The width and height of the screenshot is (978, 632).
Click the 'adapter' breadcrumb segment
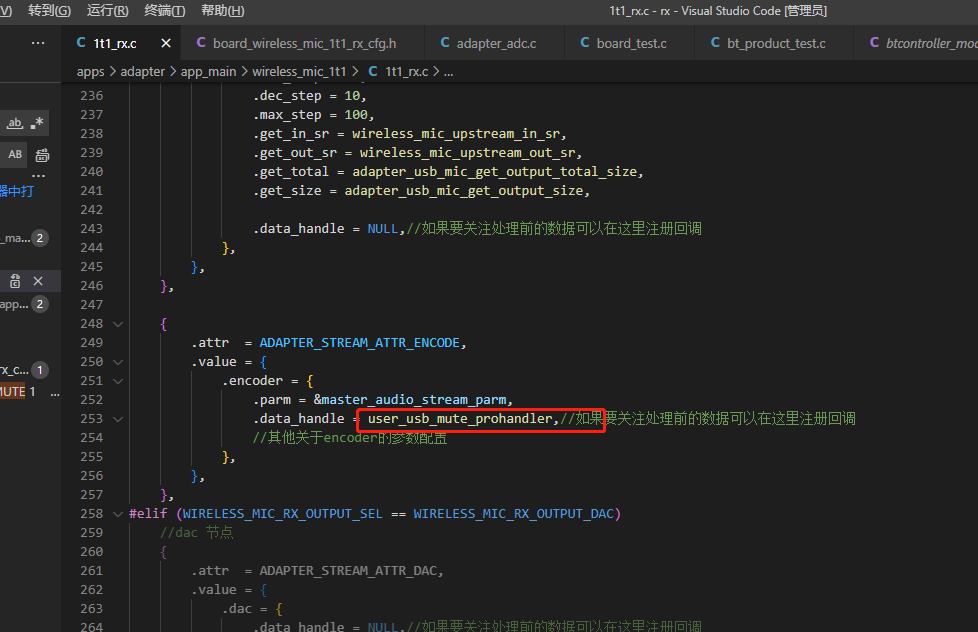[142, 72]
